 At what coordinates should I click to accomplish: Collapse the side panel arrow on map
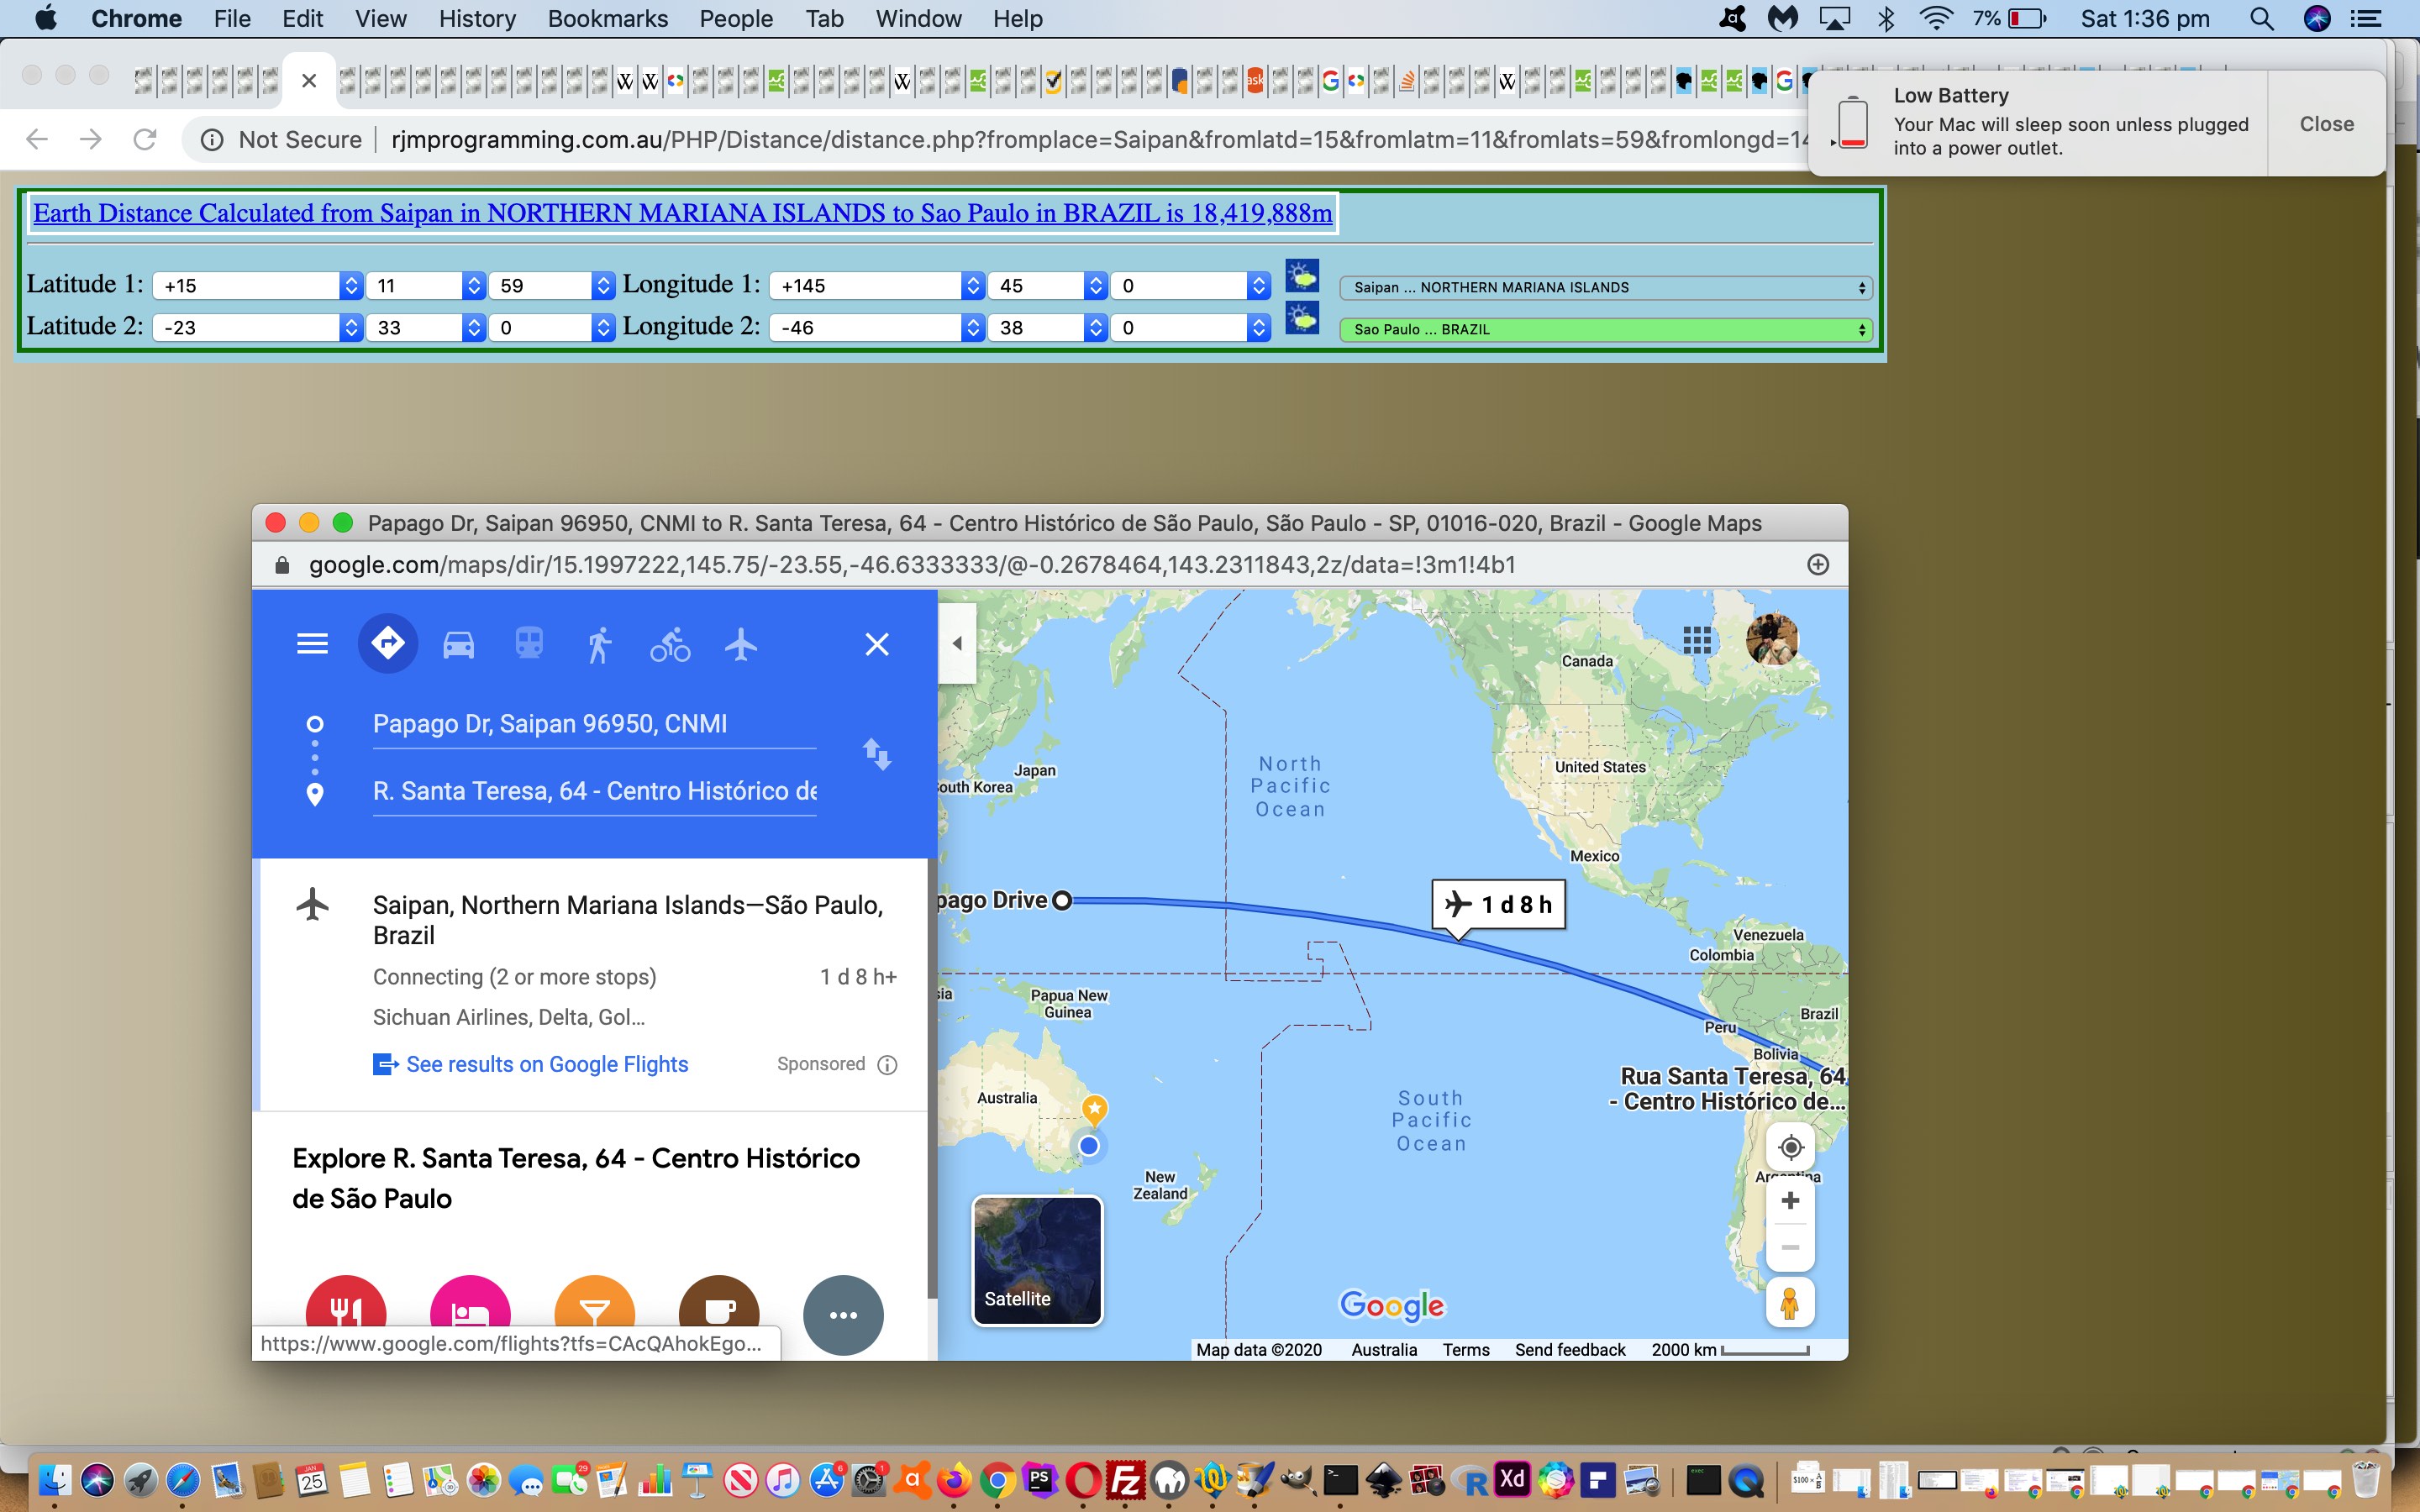pos(957,643)
